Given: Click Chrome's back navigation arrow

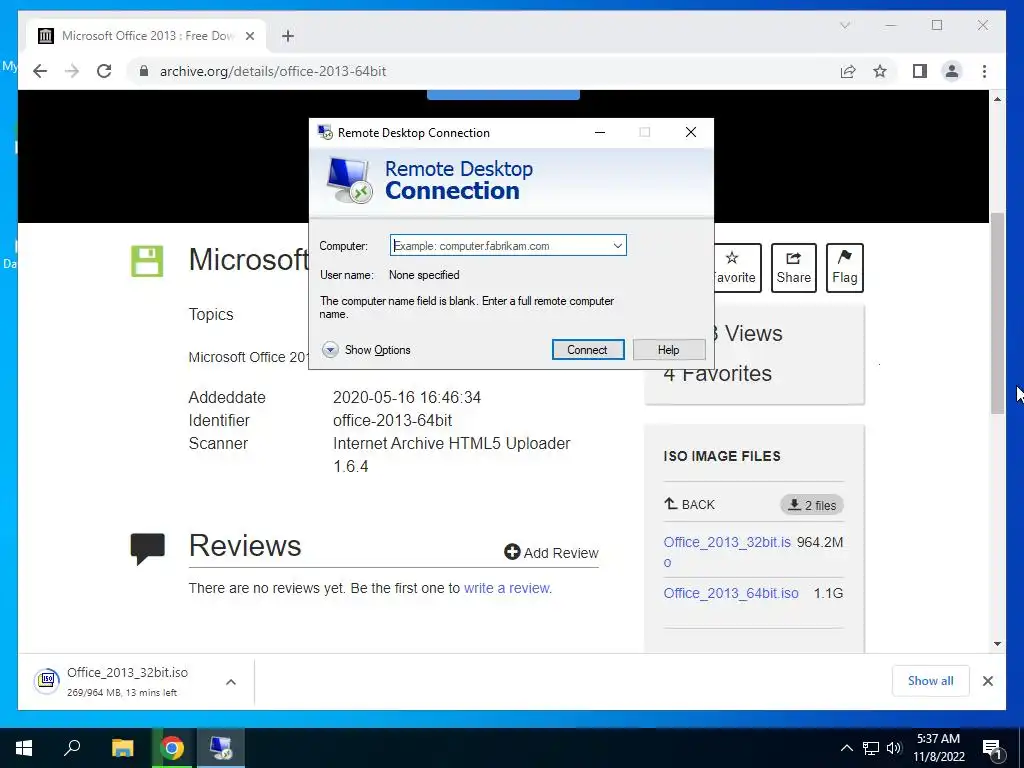Looking at the screenshot, I should pyautogui.click(x=40, y=71).
